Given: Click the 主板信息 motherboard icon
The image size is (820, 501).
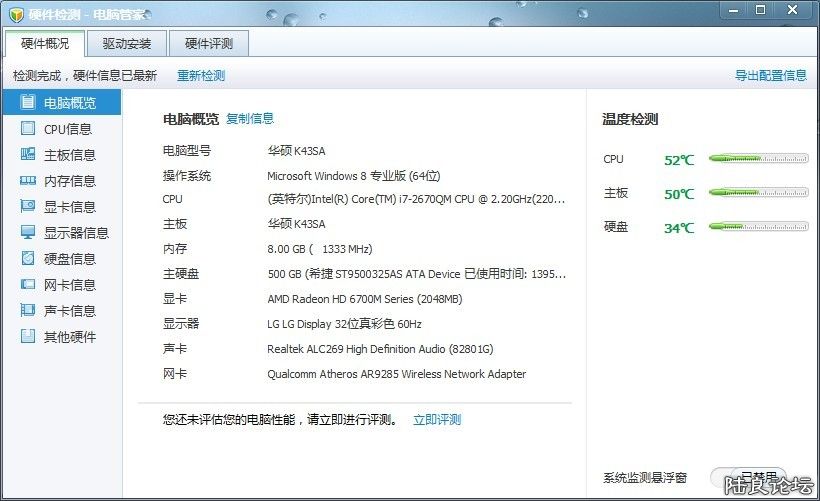Looking at the screenshot, I should [x=28, y=155].
